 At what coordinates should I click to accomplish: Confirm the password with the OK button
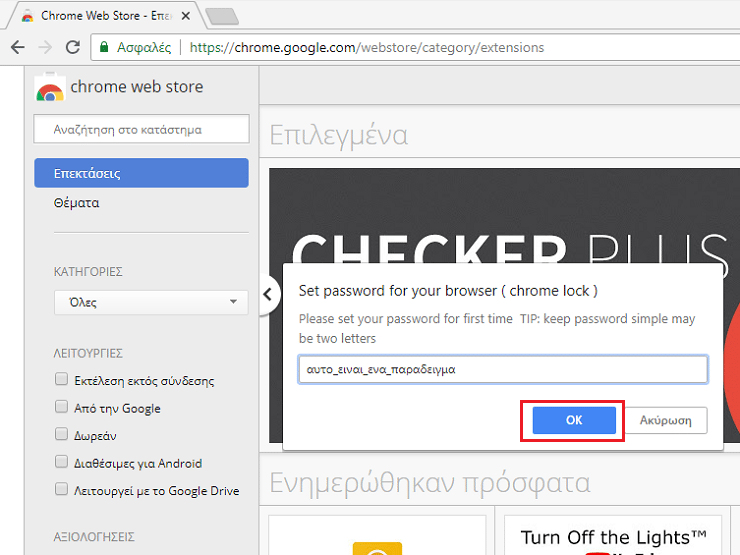point(574,420)
